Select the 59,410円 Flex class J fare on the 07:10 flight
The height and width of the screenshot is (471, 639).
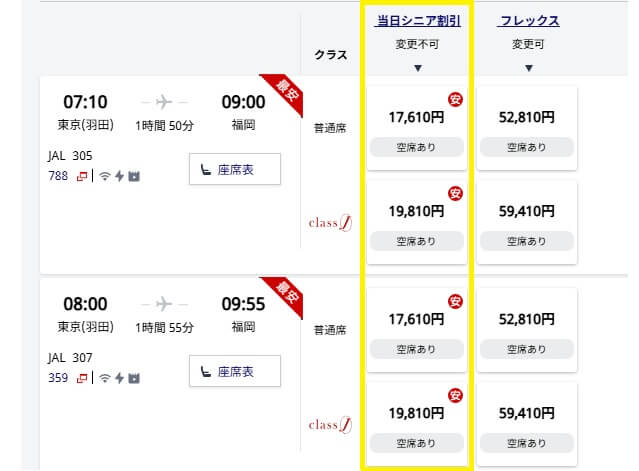point(527,222)
